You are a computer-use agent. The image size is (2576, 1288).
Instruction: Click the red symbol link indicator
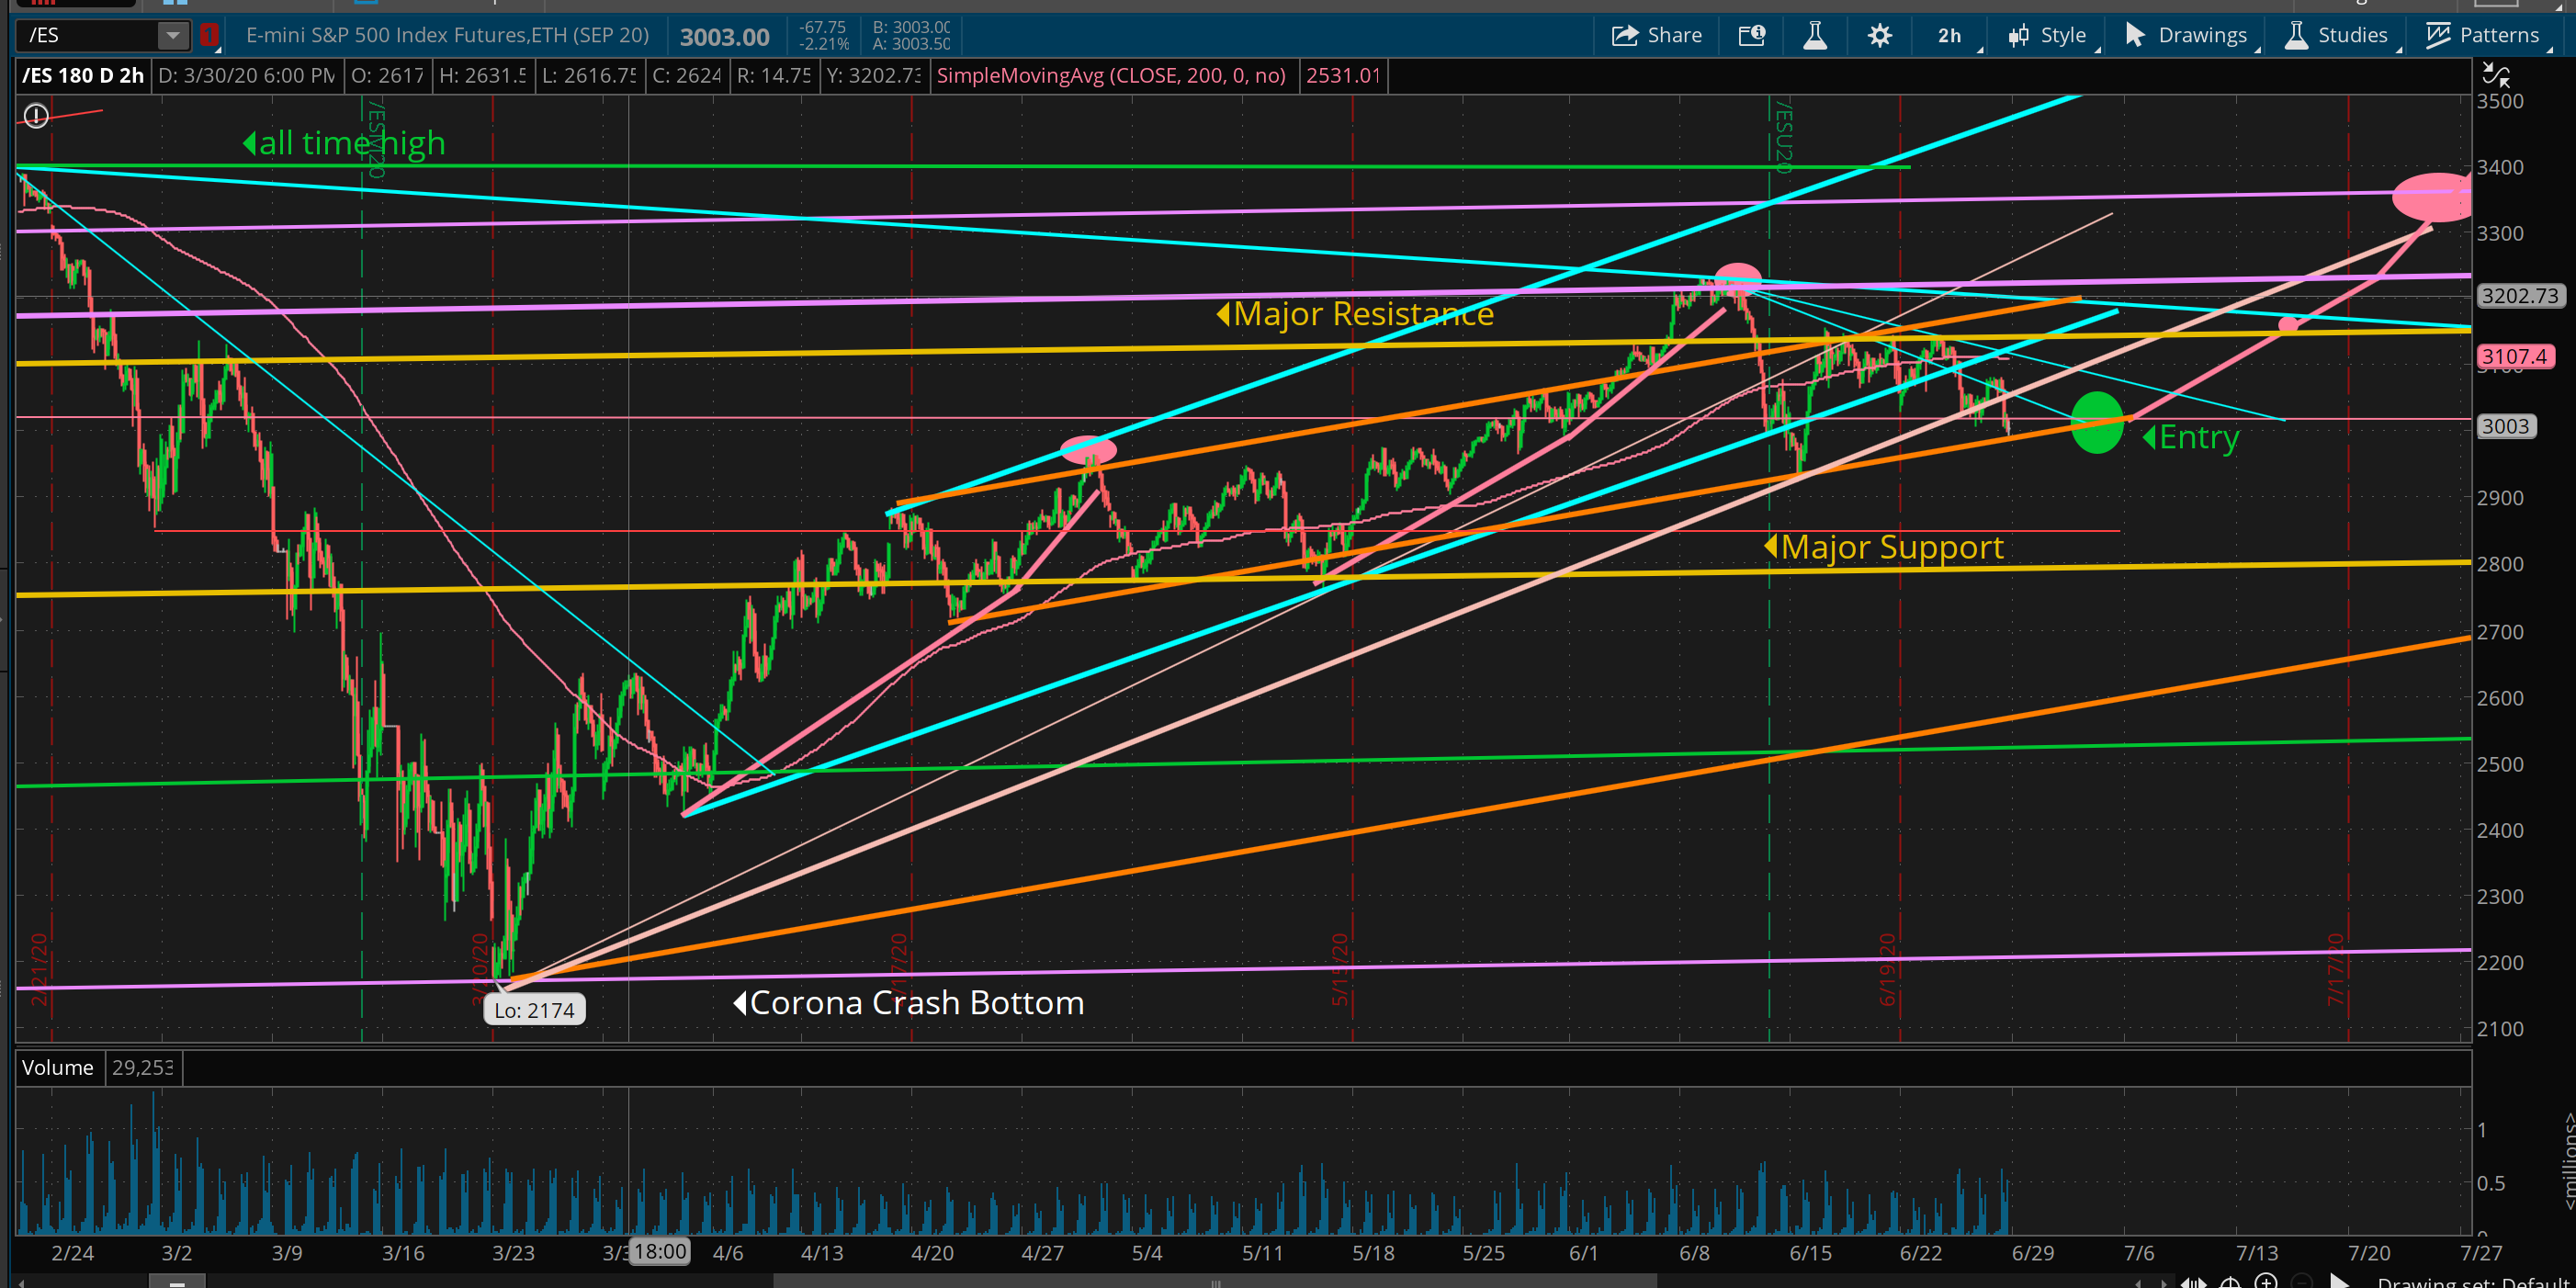click(209, 35)
